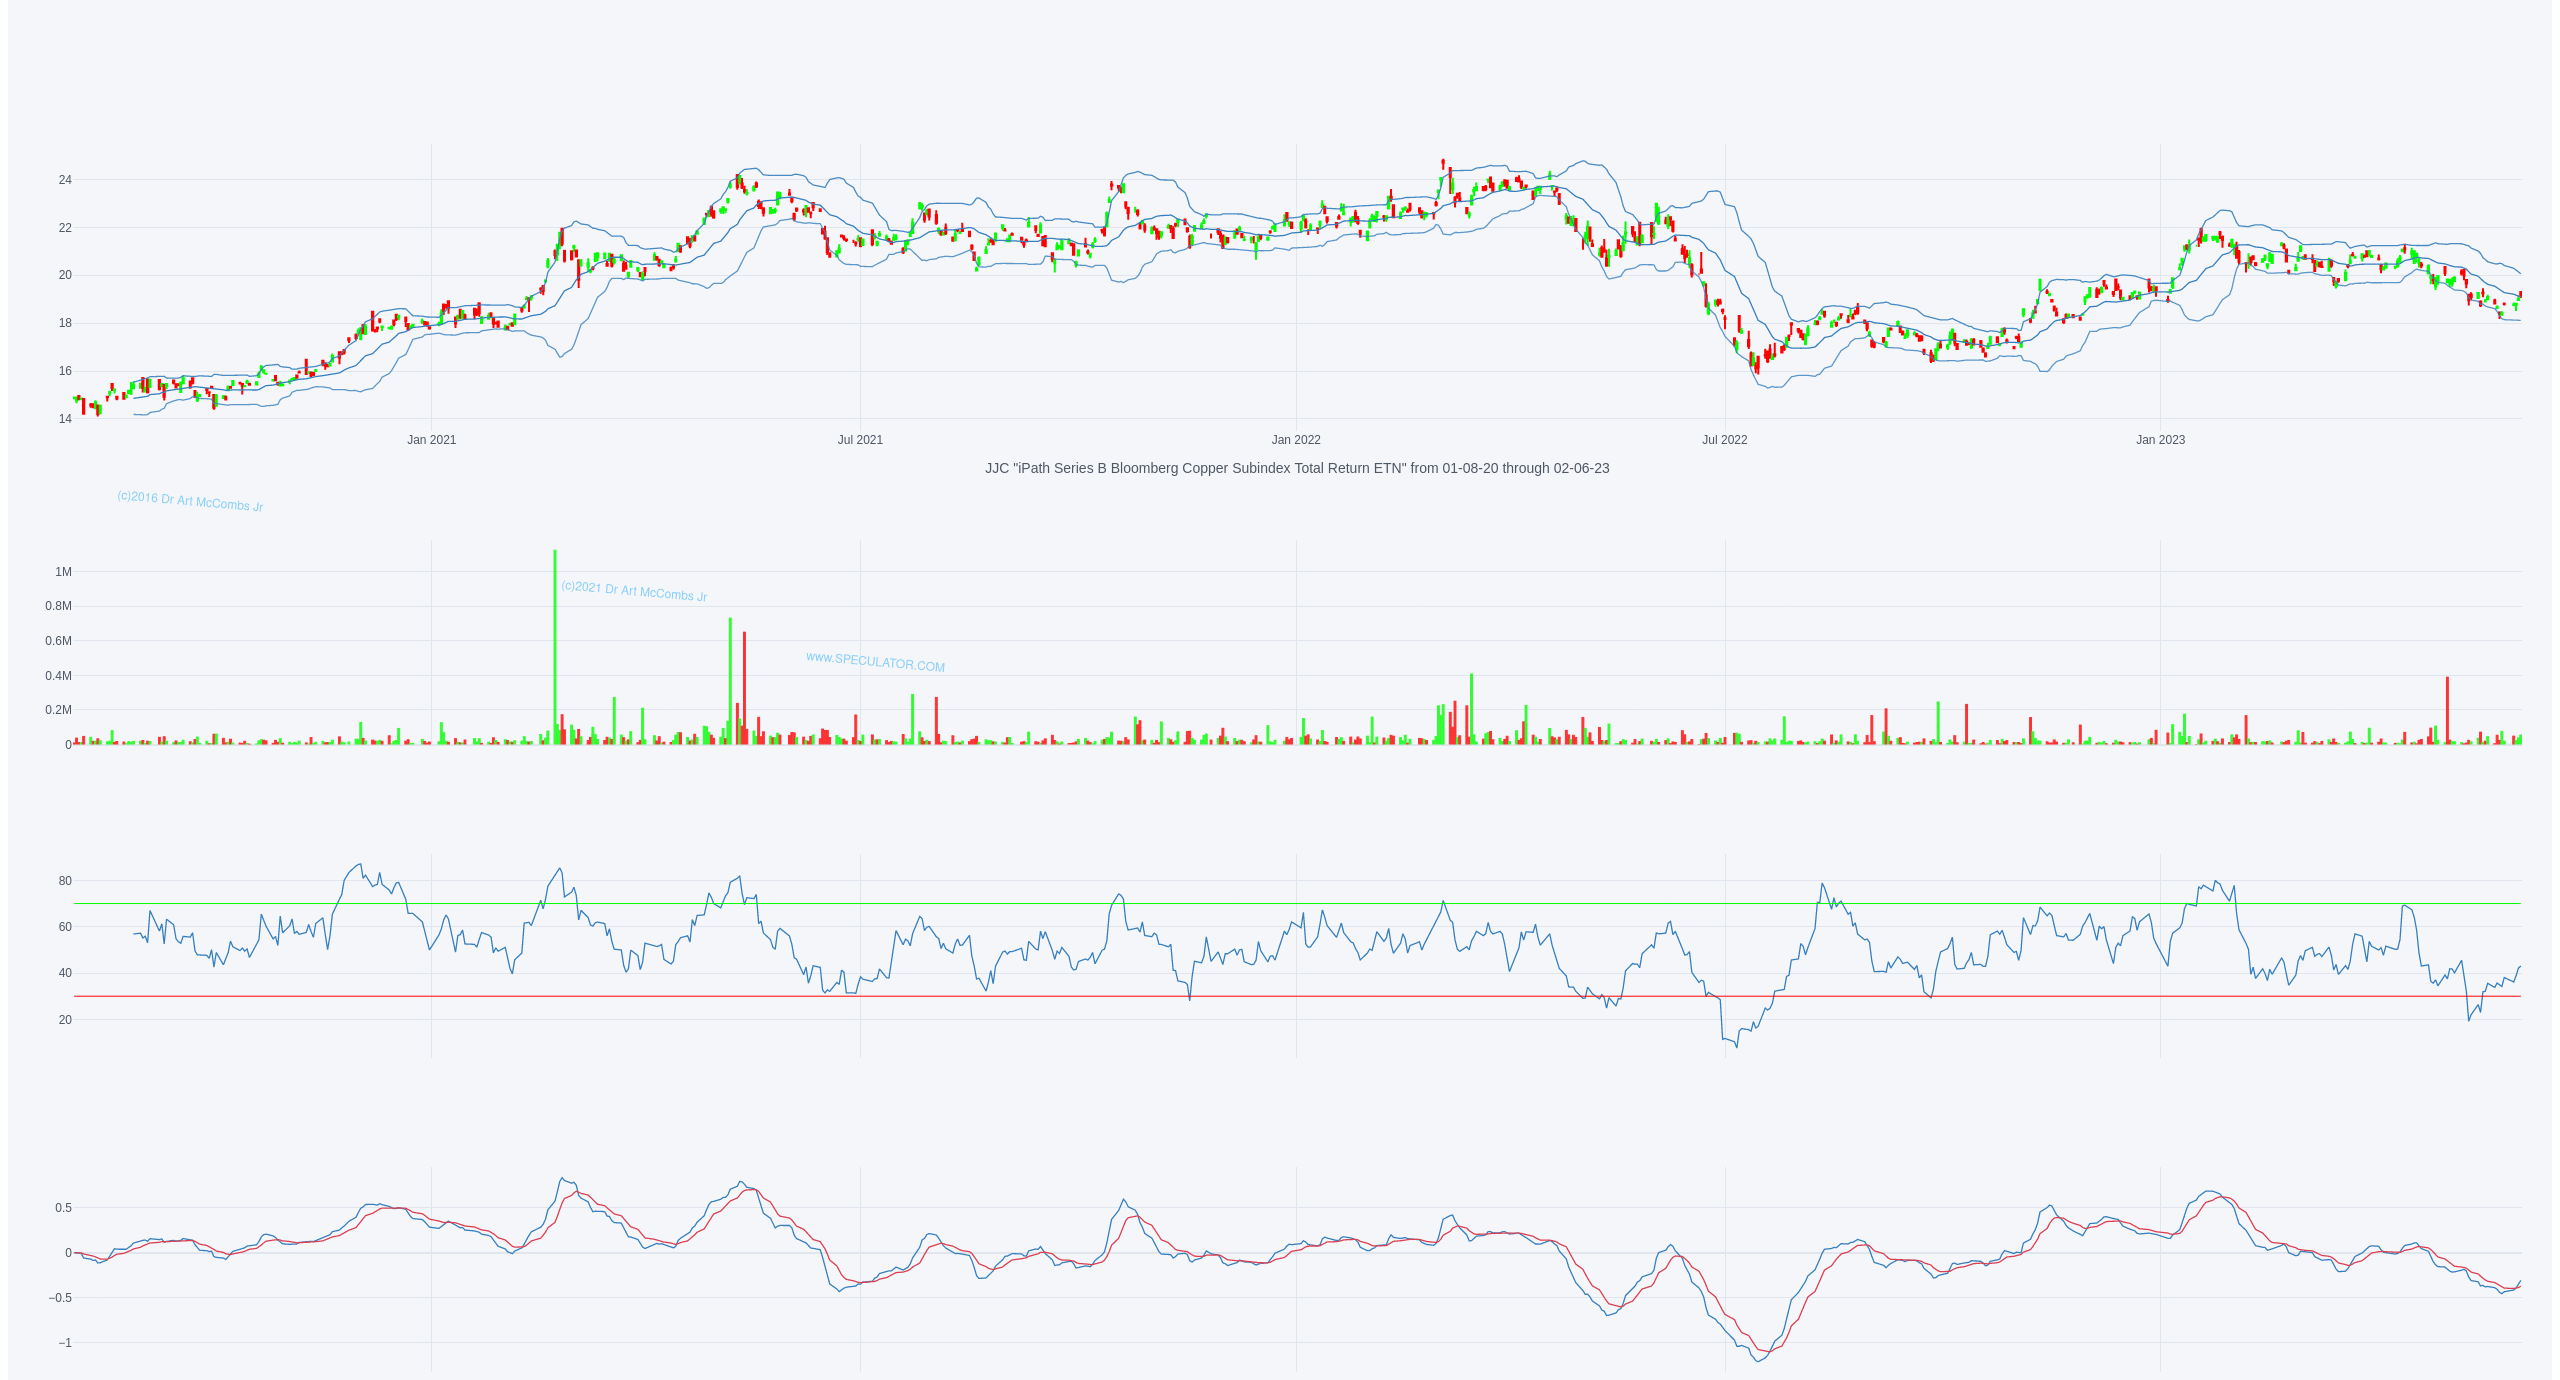Select the 'Jan 2023' x-axis label
Image resolution: width=2560 pixels, height=1380 pixels.
(2160, 440)
